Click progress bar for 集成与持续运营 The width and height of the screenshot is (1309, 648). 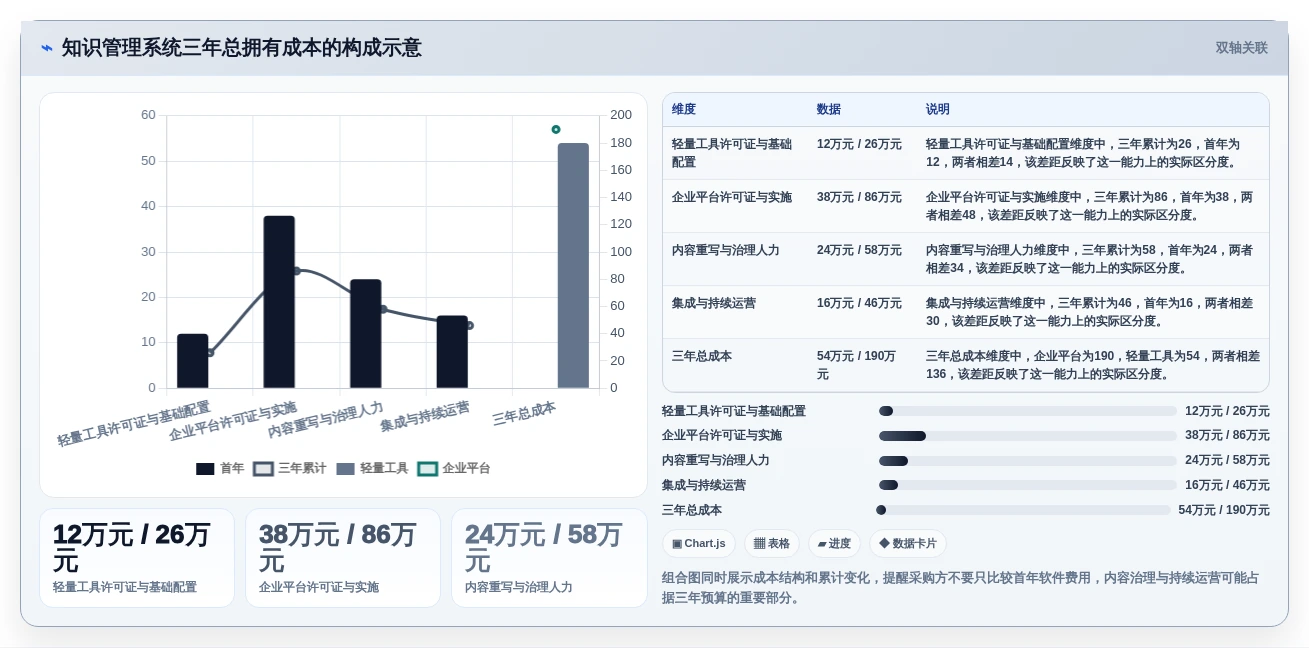[1028, 485]
